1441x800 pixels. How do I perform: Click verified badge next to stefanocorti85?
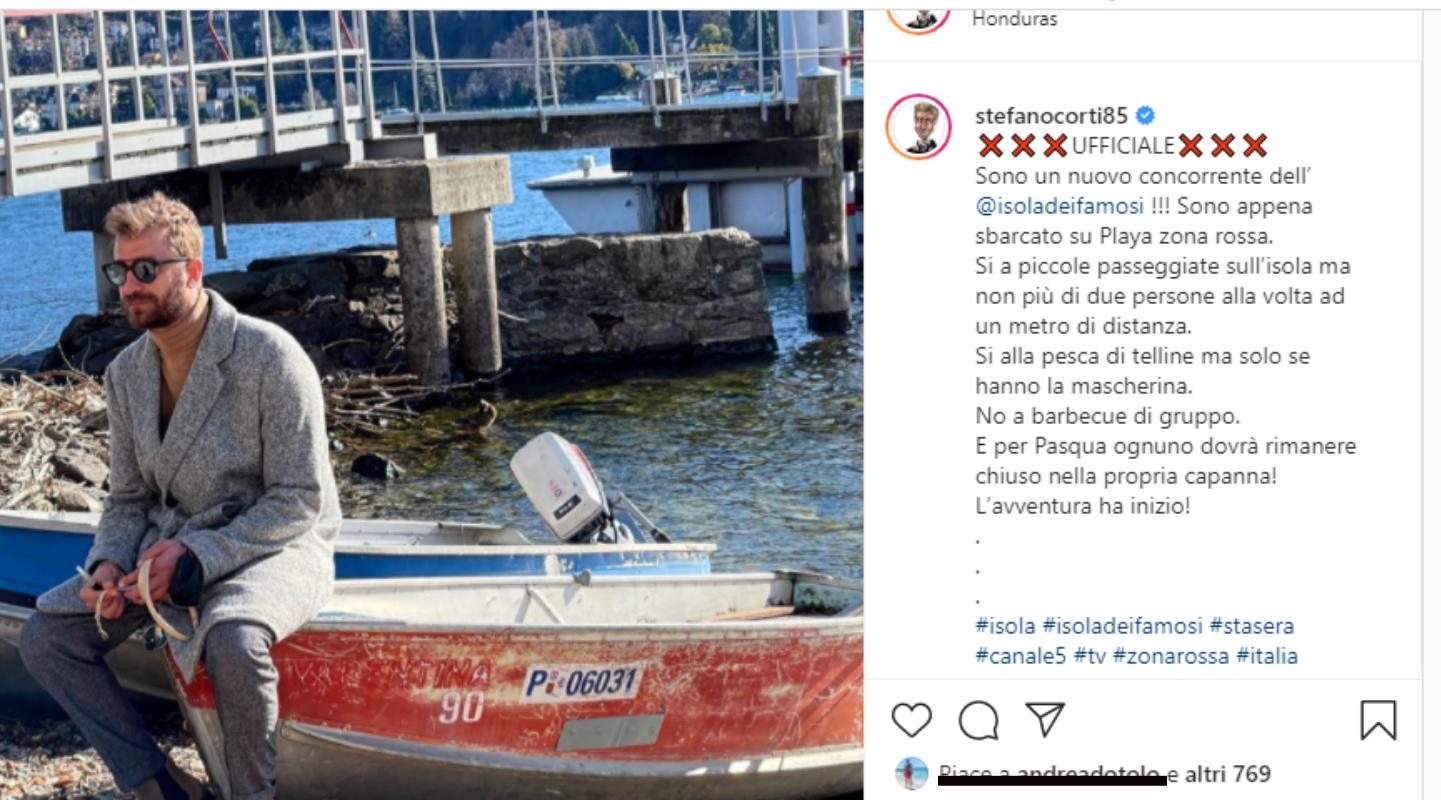(x=1145, y=116)
